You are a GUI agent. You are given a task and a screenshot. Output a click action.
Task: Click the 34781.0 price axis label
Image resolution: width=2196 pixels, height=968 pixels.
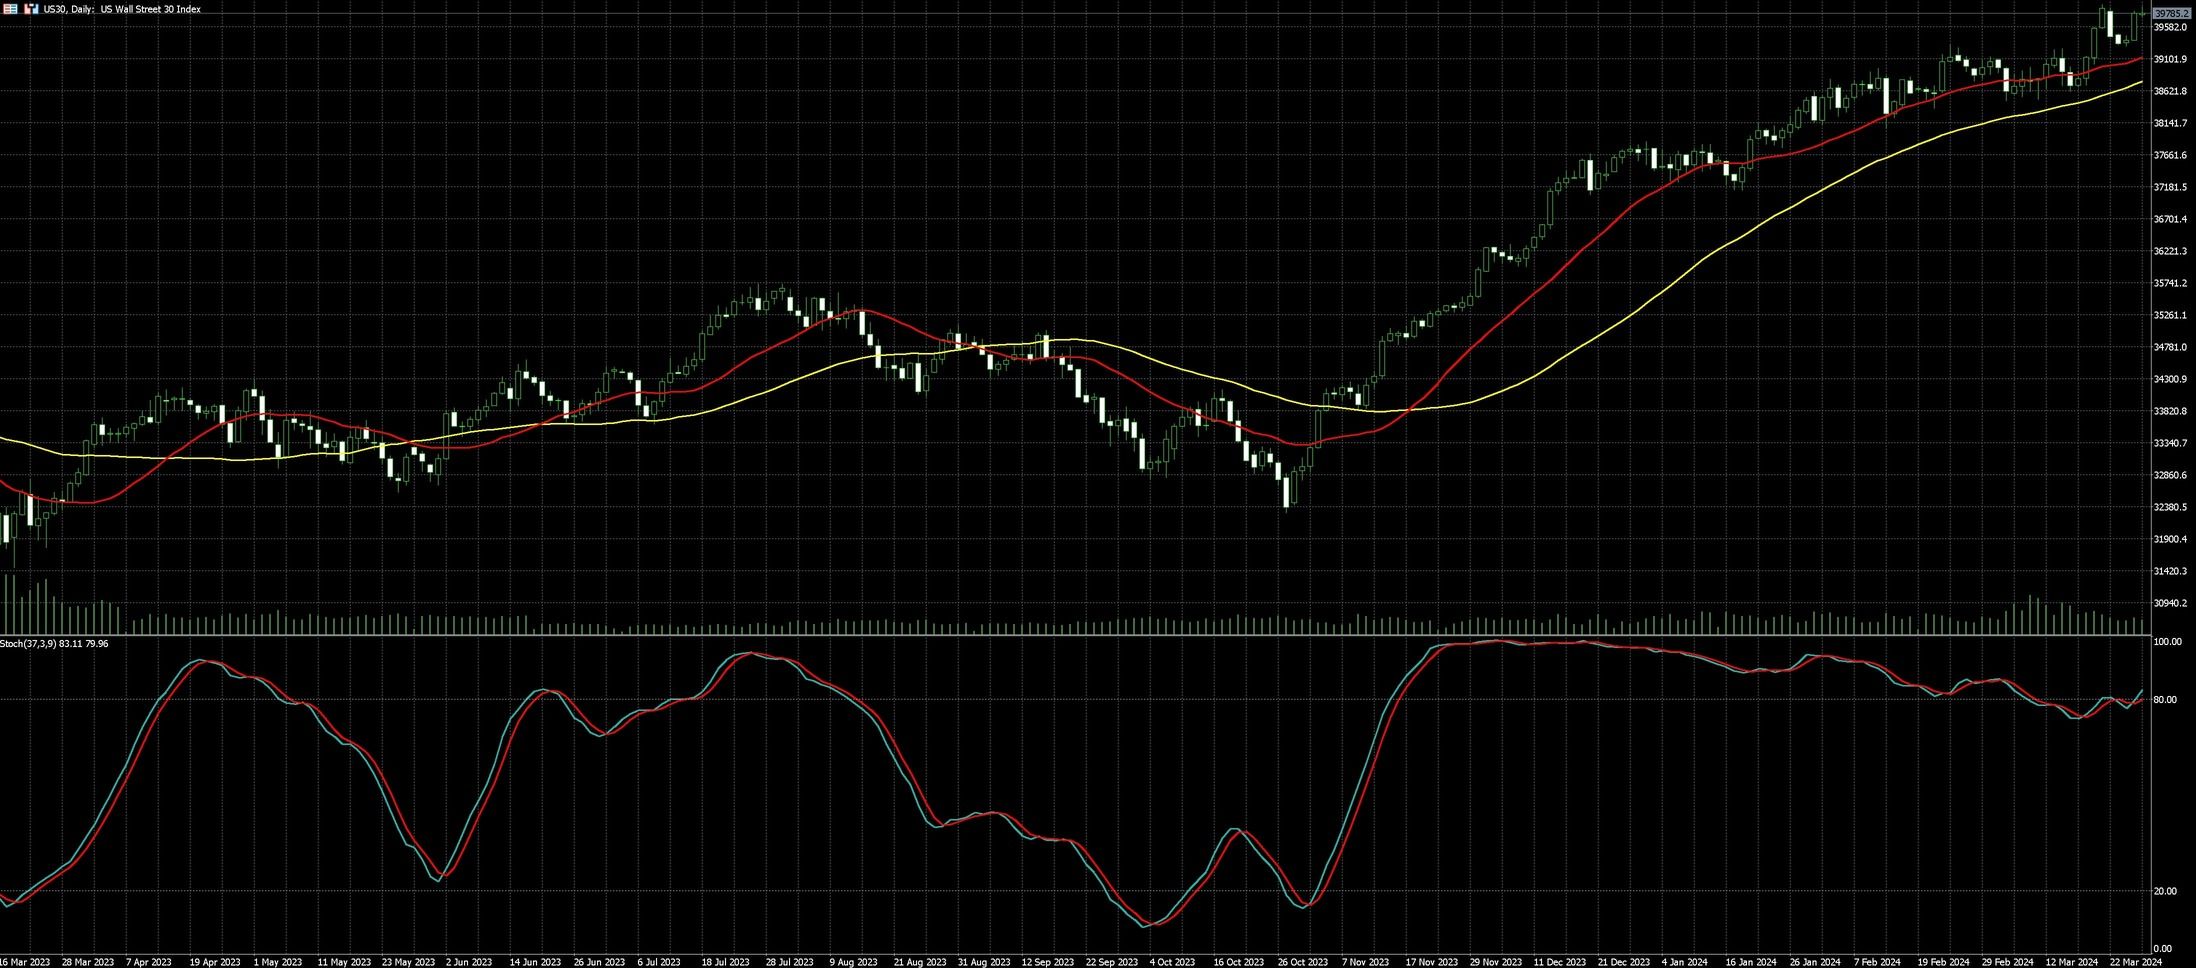(x=2169, y=347)
